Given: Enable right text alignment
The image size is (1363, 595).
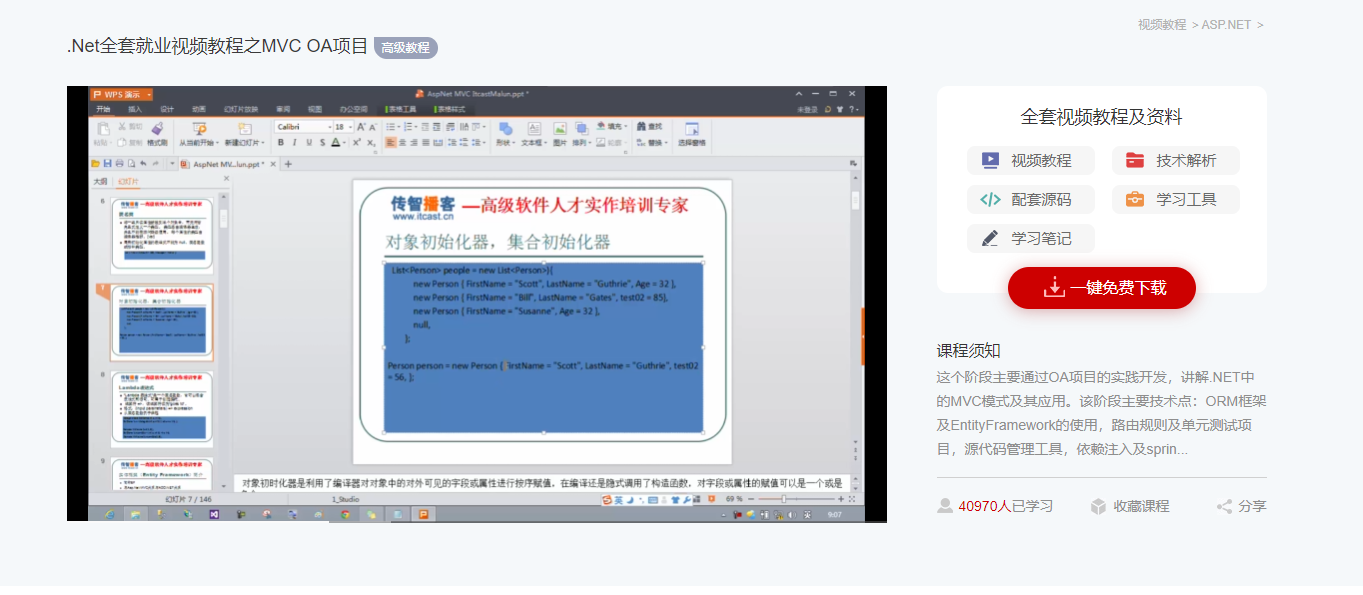Looking at the screenshot, I should coord(414,142).
